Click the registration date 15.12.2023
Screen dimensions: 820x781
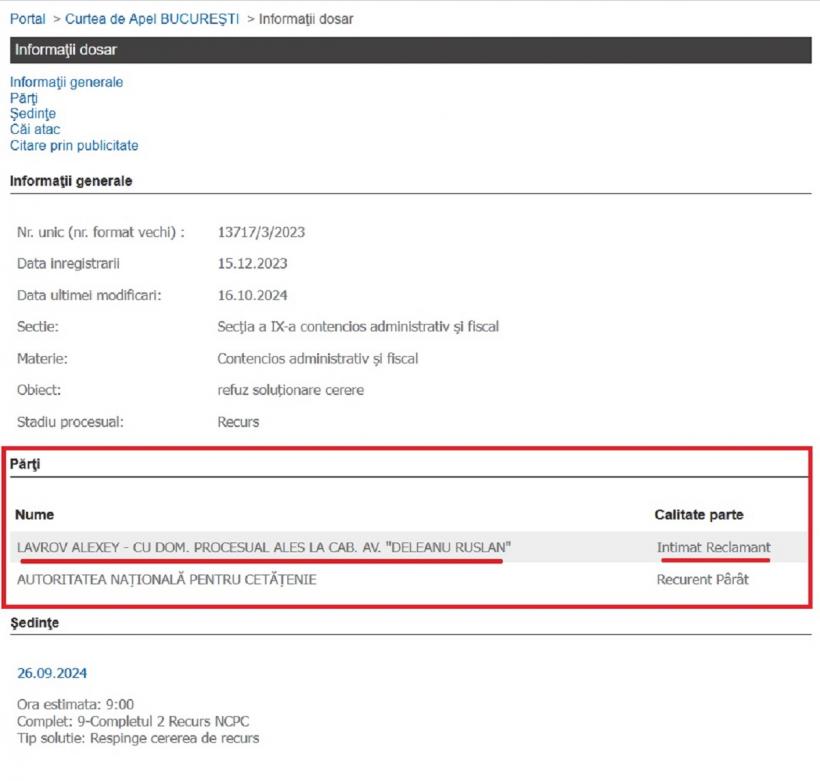[x=252, y=264]
